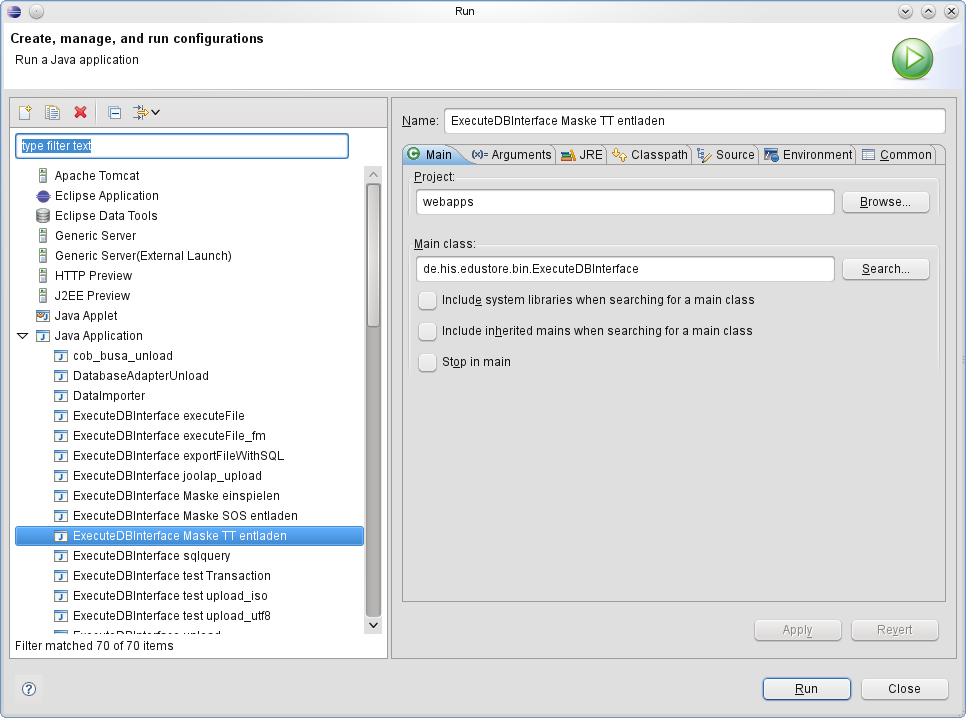Viewport: 966px width, 718px height.
Task: Toggle the Stop in main checkbox
Action: coord(428,362)
